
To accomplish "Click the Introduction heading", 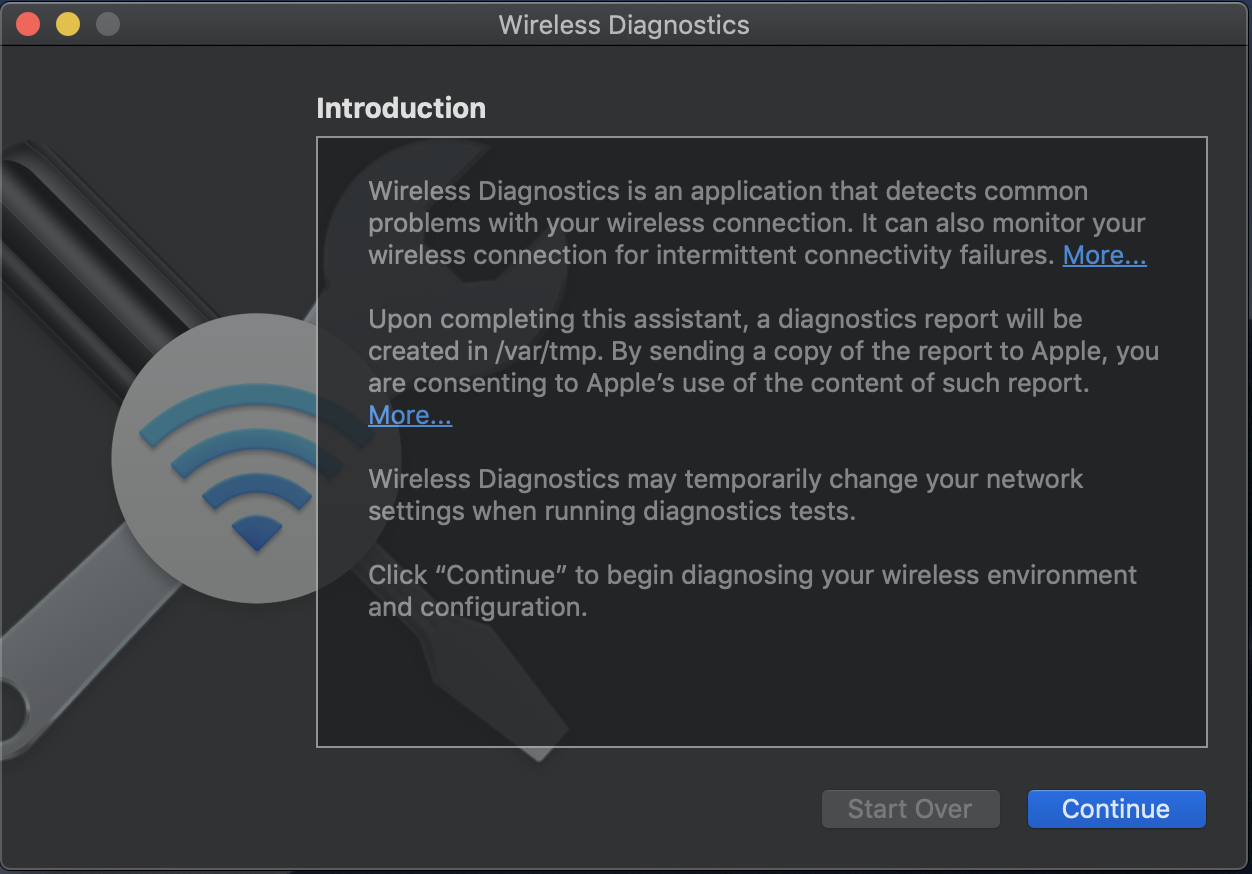I will (x=401, y=108).
